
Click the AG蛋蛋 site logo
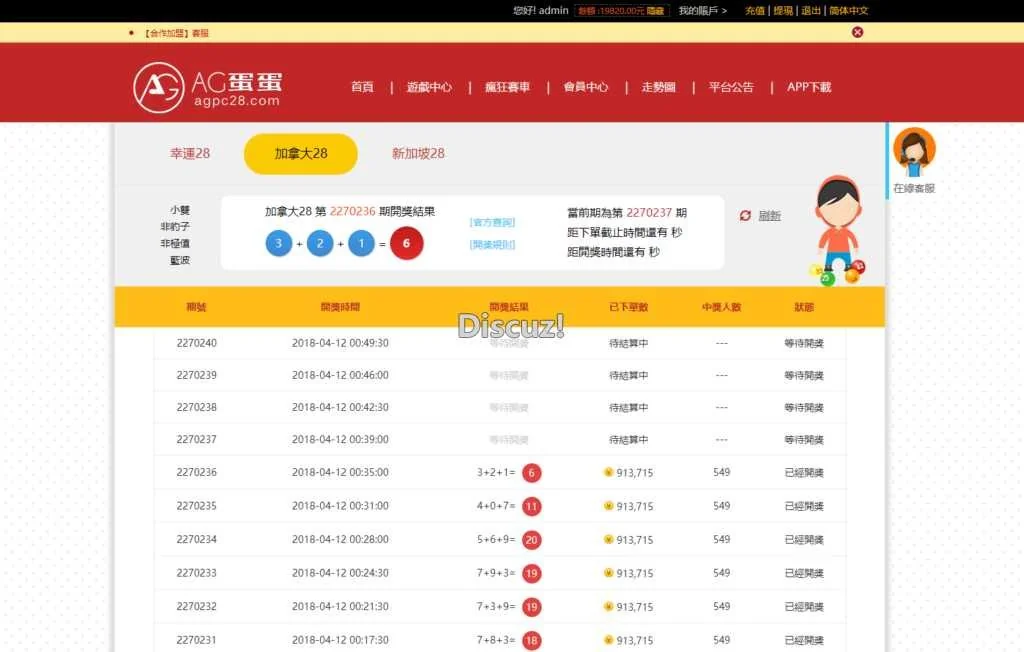(x=208, y=87)
